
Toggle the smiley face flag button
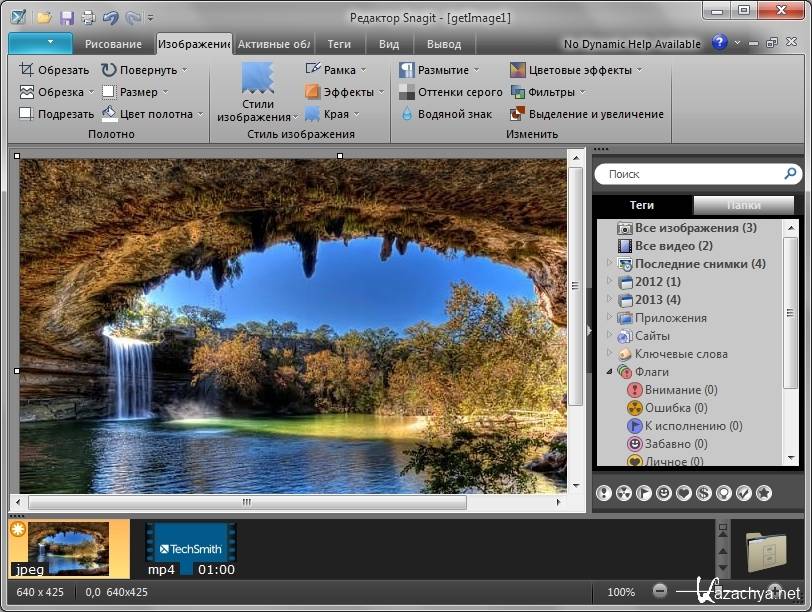[x=664, y=493]
